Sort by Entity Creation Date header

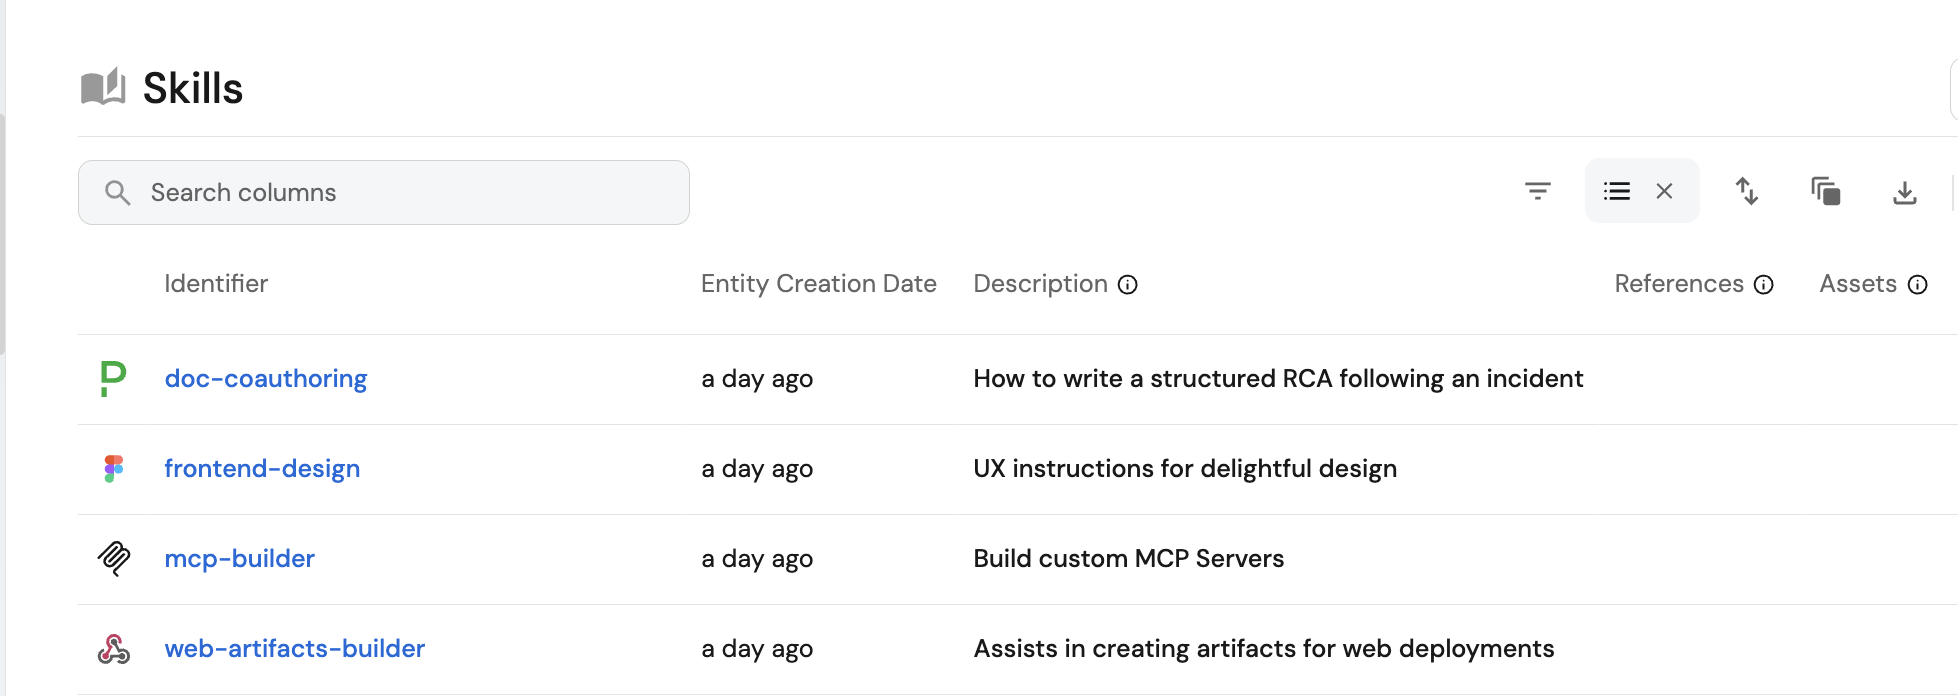[x=818, y=284]
